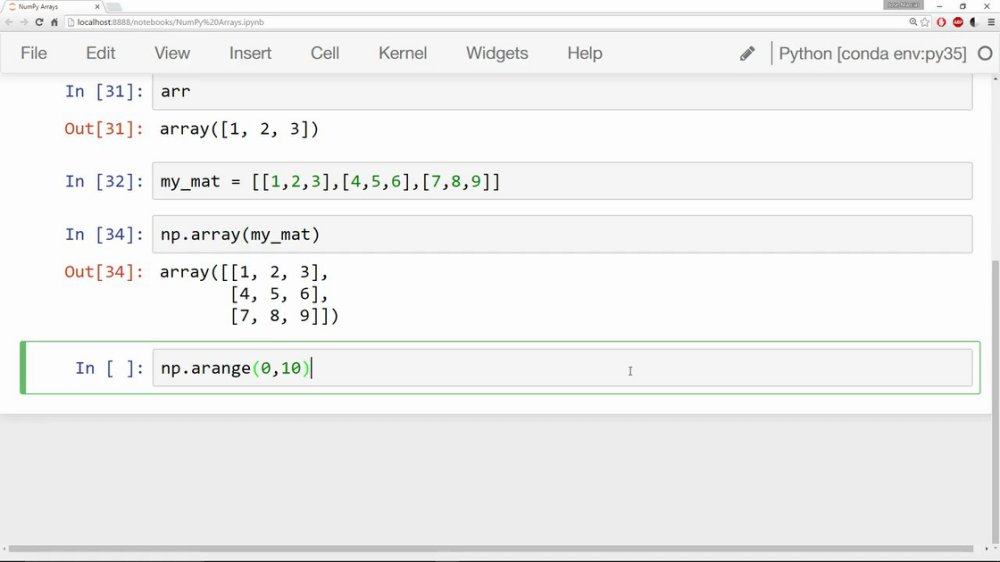Click the code cell containing arr
The height and width of the screenshot is (562, 1000).
[x=562, y=91]
